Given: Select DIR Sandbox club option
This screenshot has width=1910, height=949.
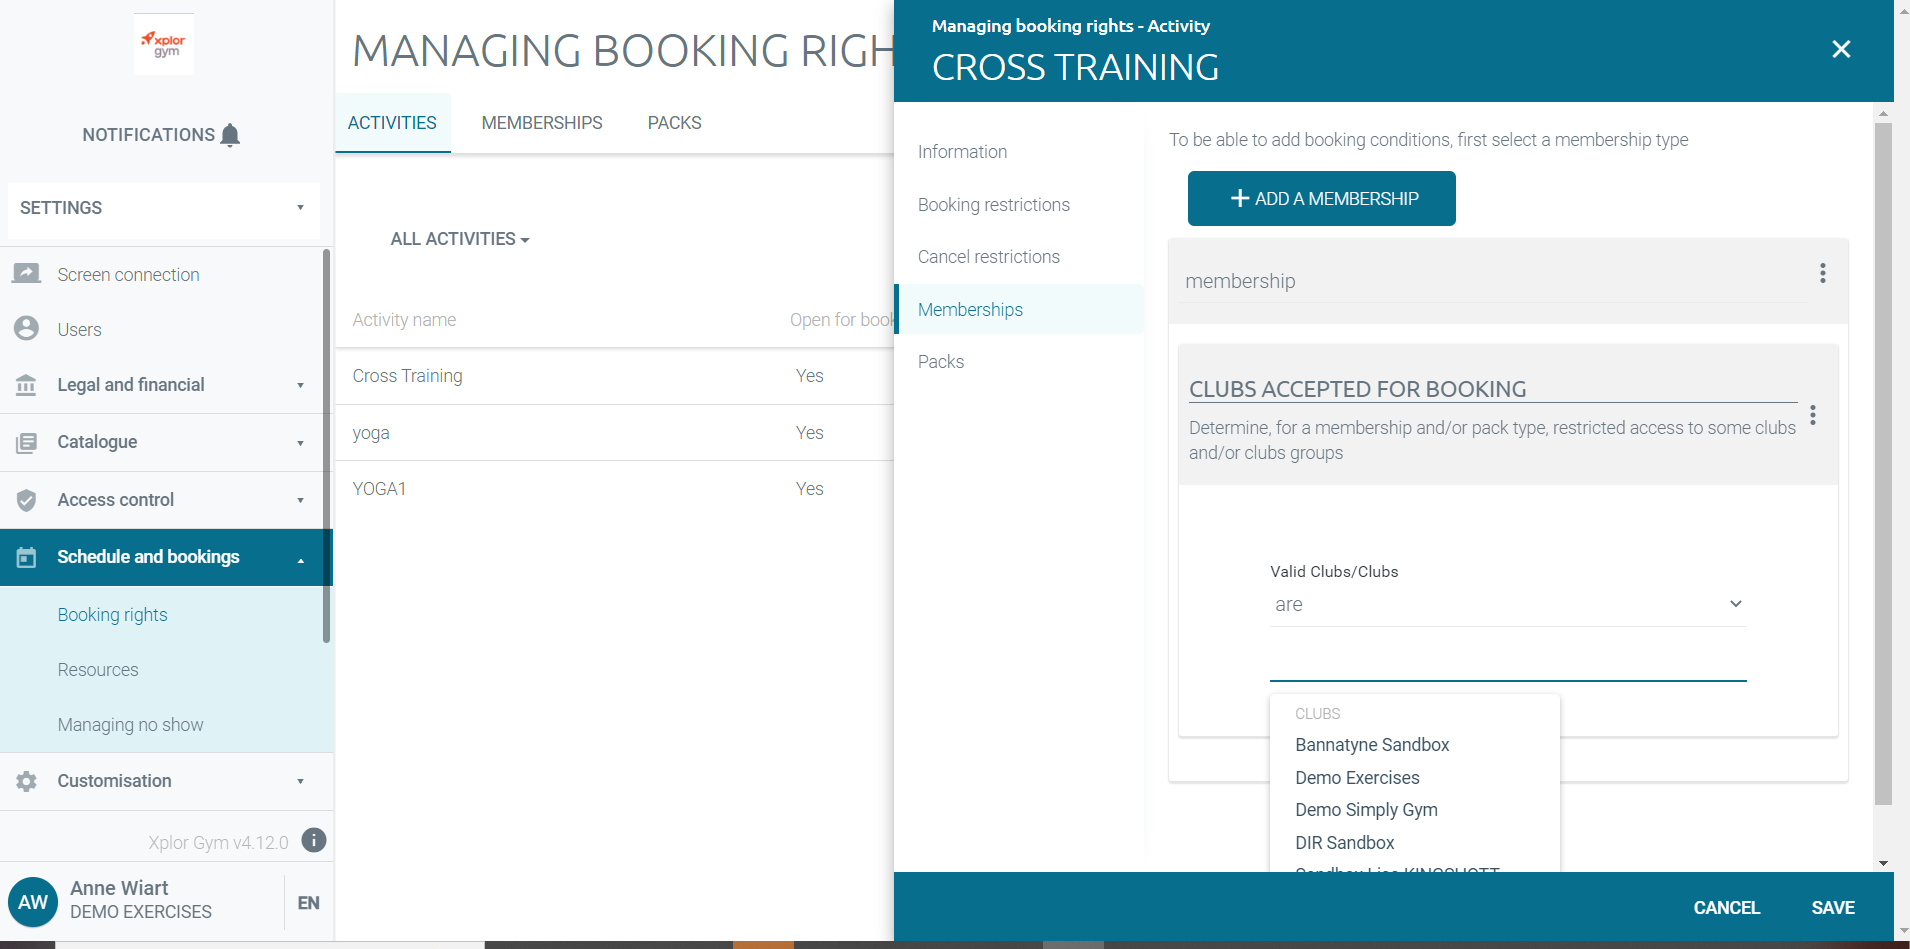Looking at the screenshot, I should point(1345,843).
